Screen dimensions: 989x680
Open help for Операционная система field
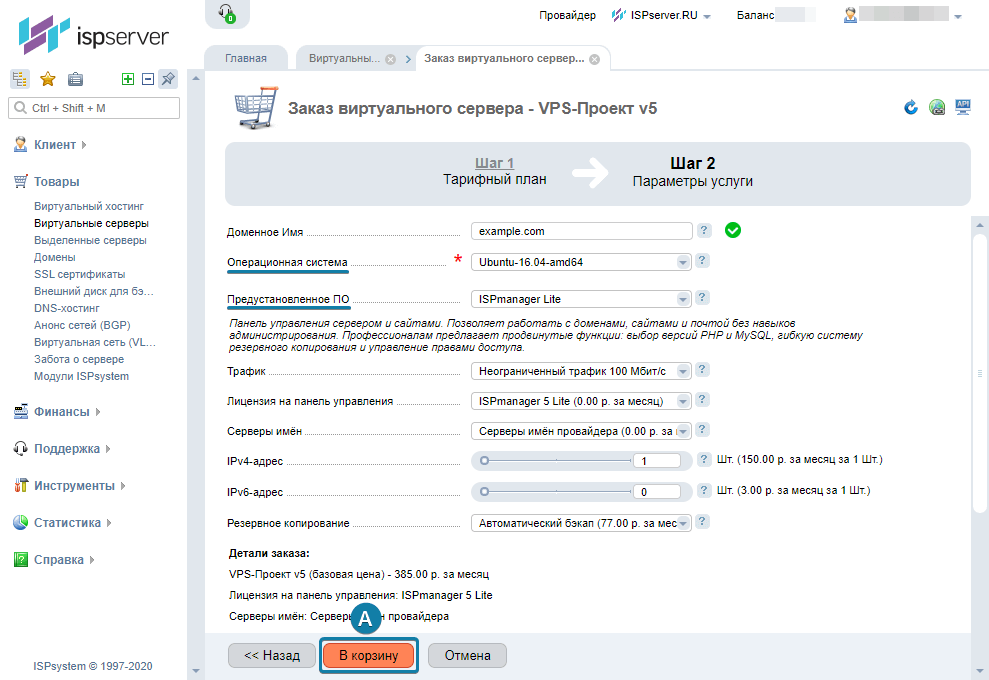pos(702,261)
